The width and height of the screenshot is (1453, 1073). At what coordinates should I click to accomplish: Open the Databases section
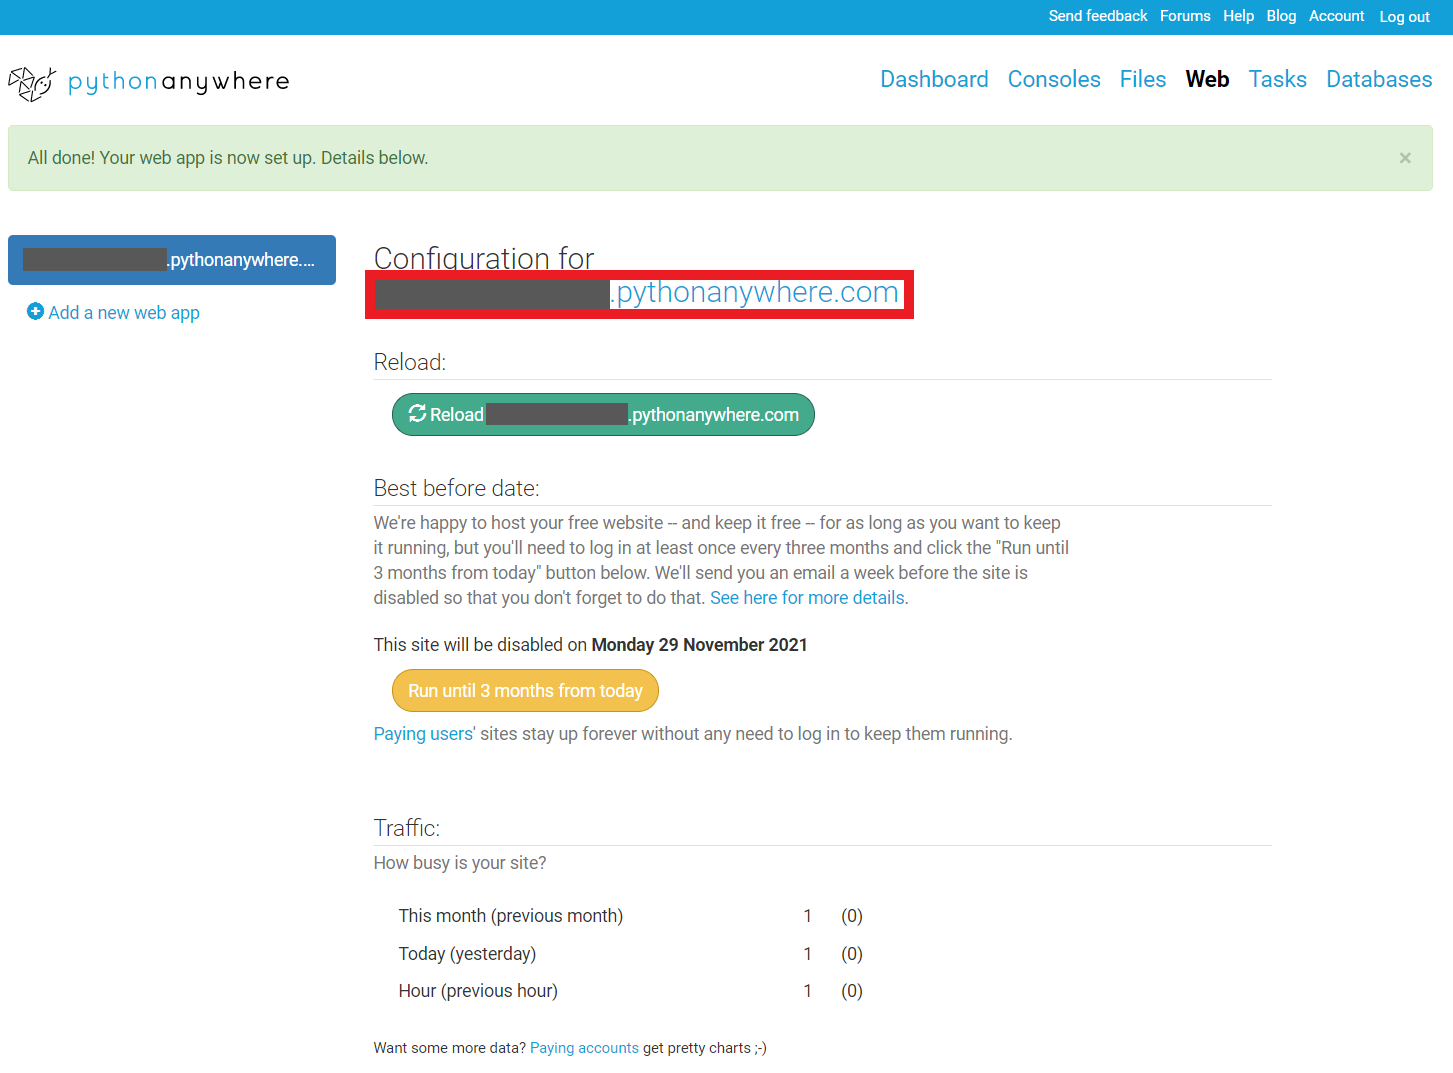[1379, 79]
